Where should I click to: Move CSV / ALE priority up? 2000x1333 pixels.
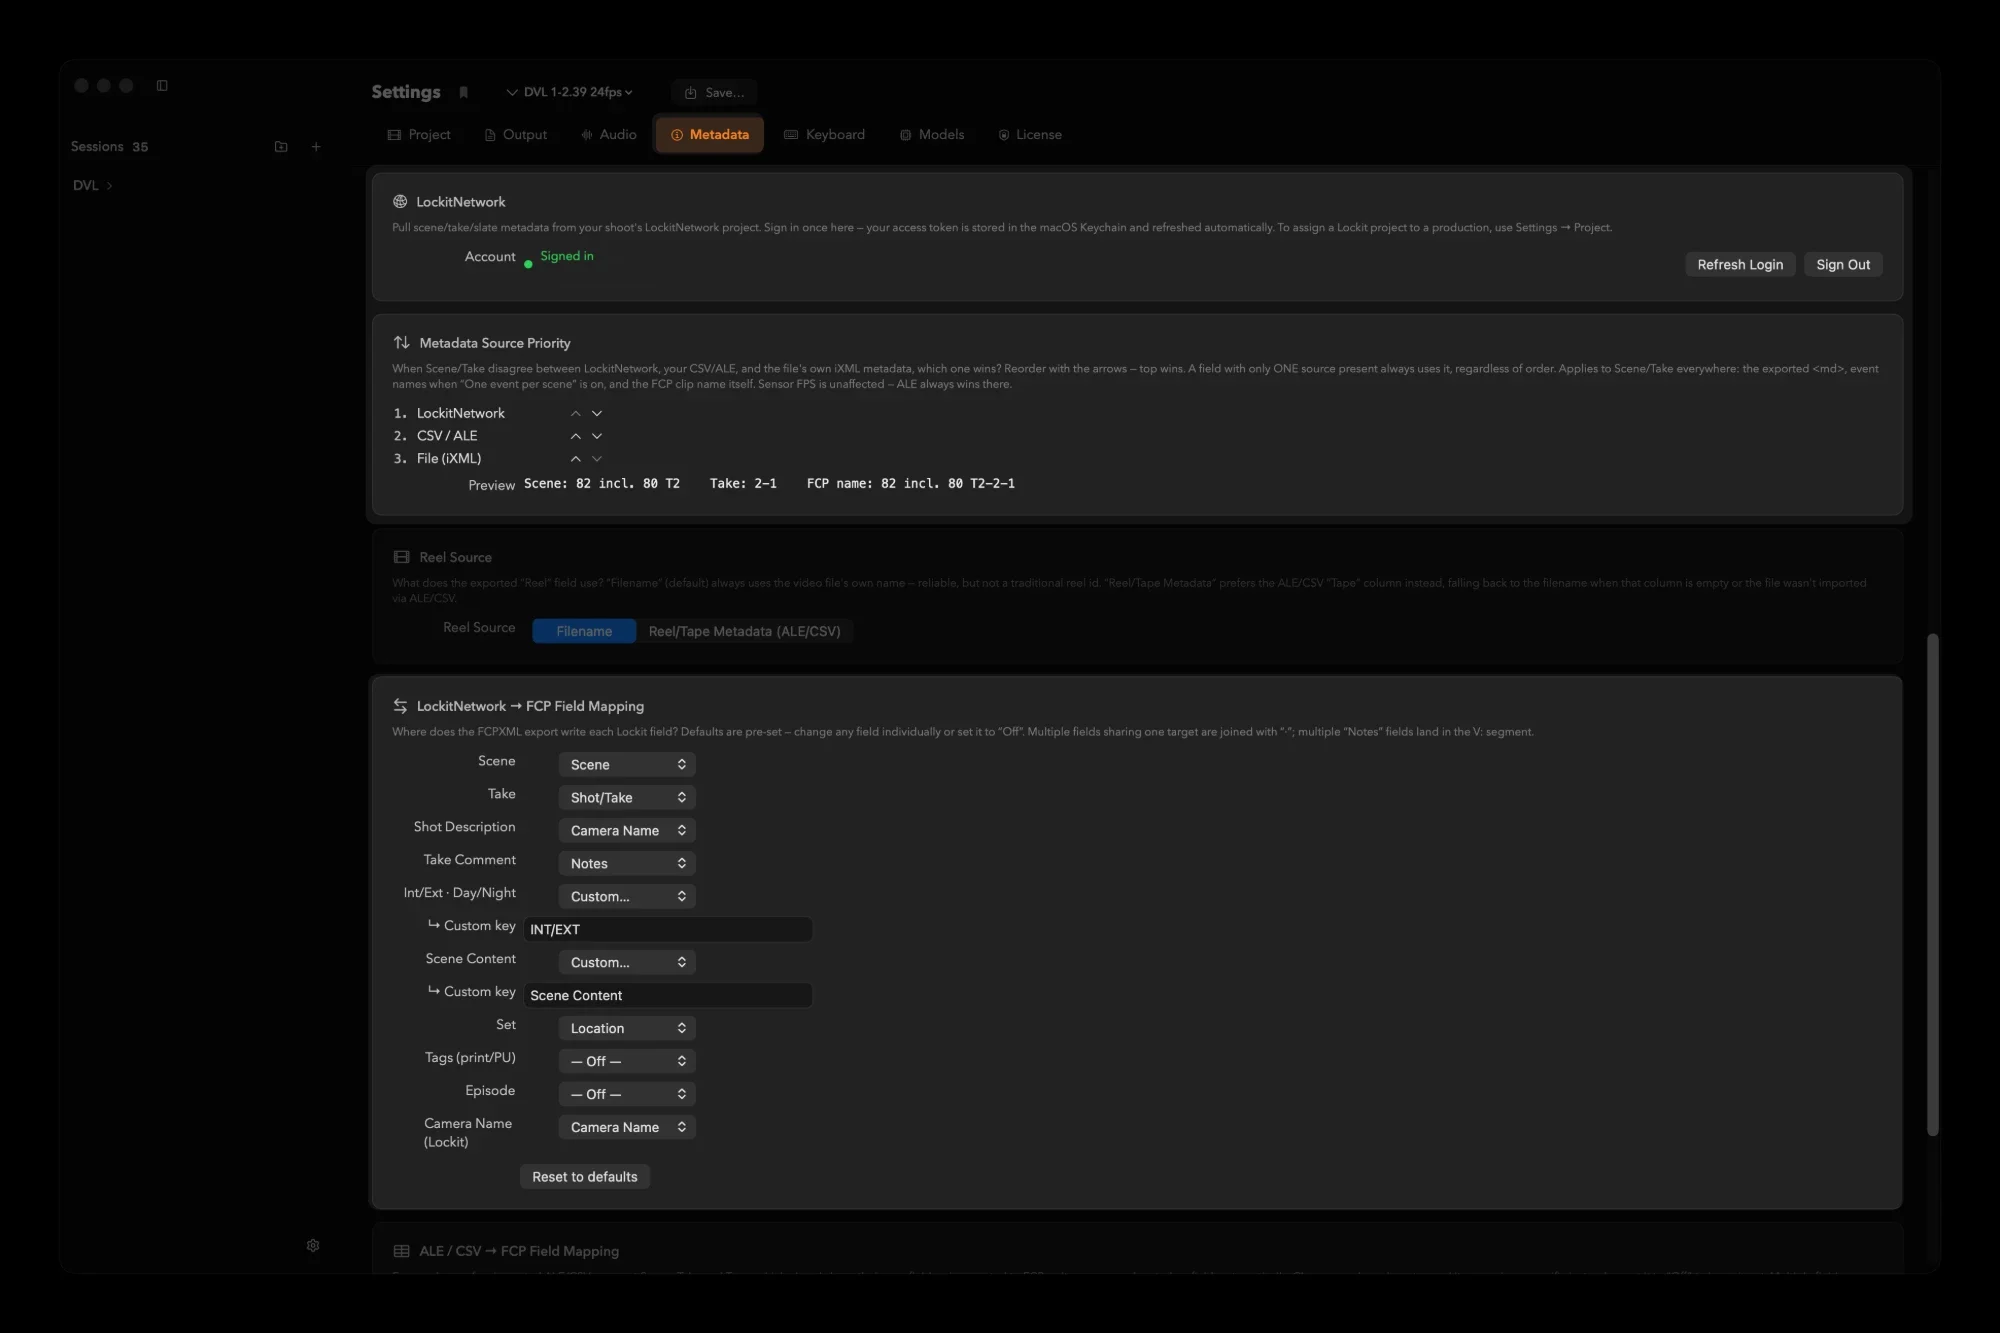tap(575, 436)
